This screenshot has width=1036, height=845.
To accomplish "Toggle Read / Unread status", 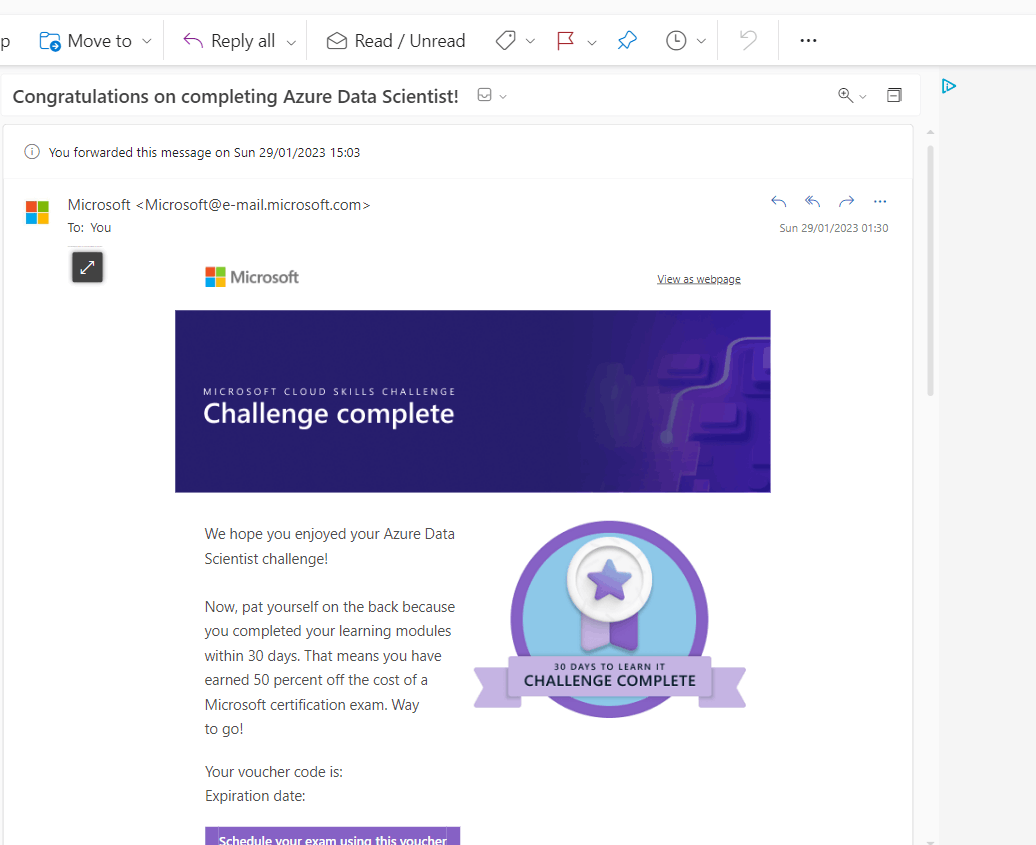I will point(396,41).
